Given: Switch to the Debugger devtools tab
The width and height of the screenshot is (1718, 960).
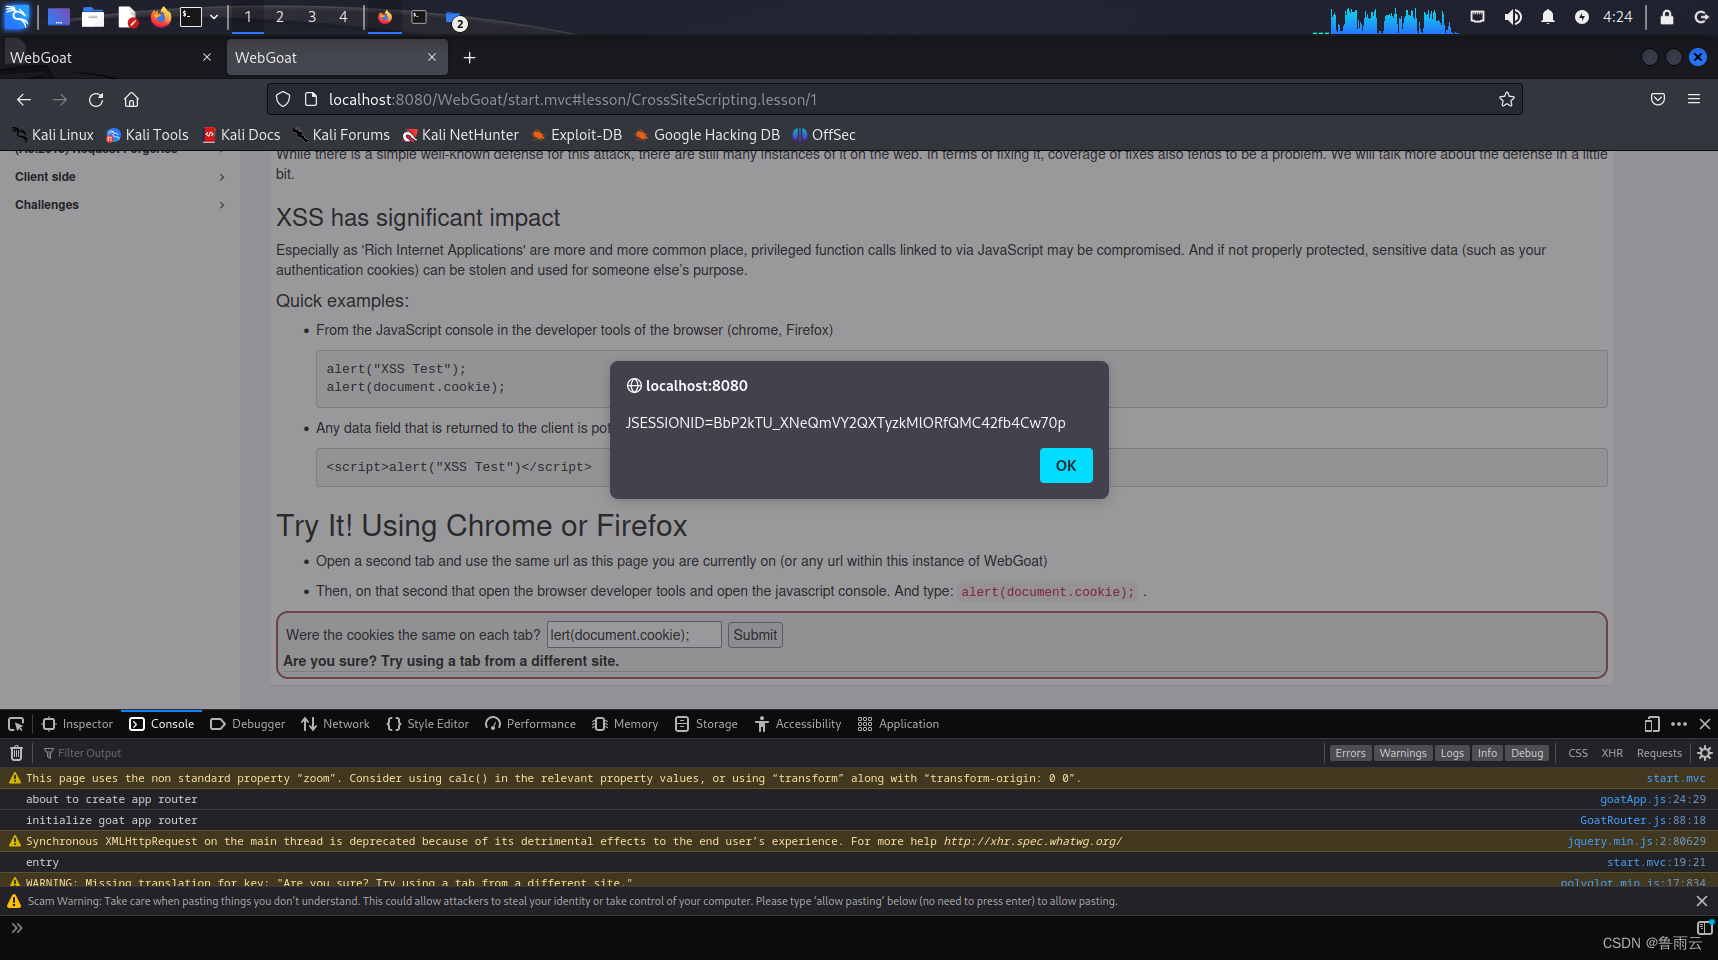Looking at the screenshot, I should 247,724.
